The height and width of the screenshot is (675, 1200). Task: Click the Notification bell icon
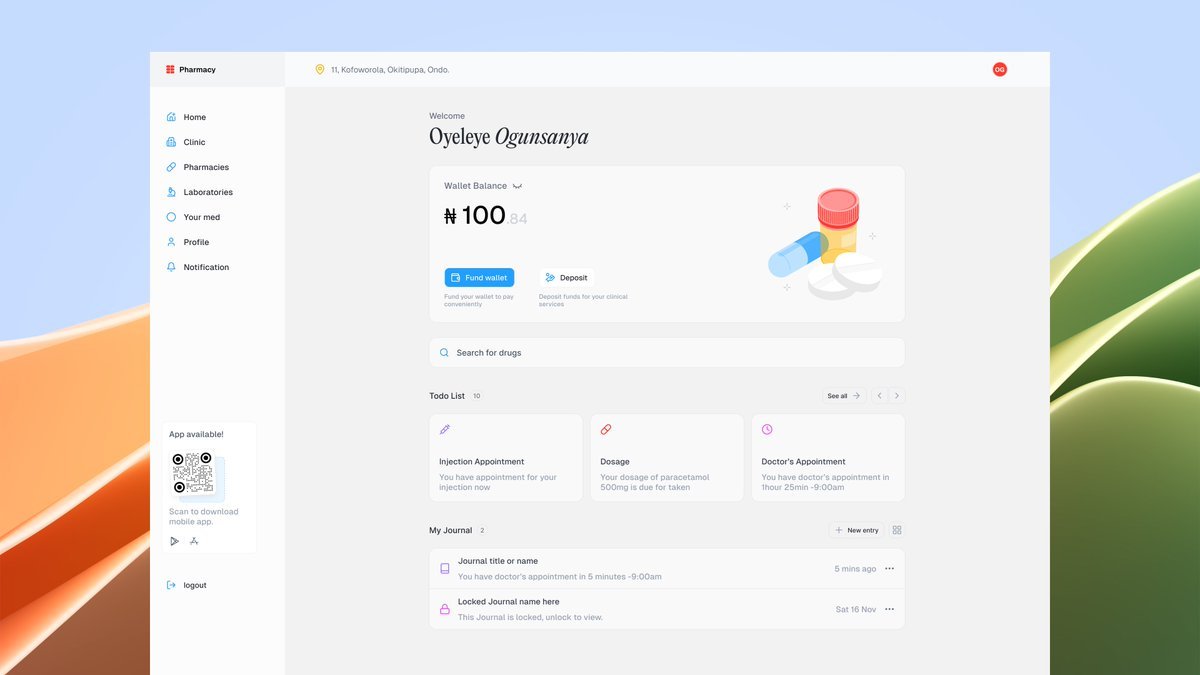point(171,267)
